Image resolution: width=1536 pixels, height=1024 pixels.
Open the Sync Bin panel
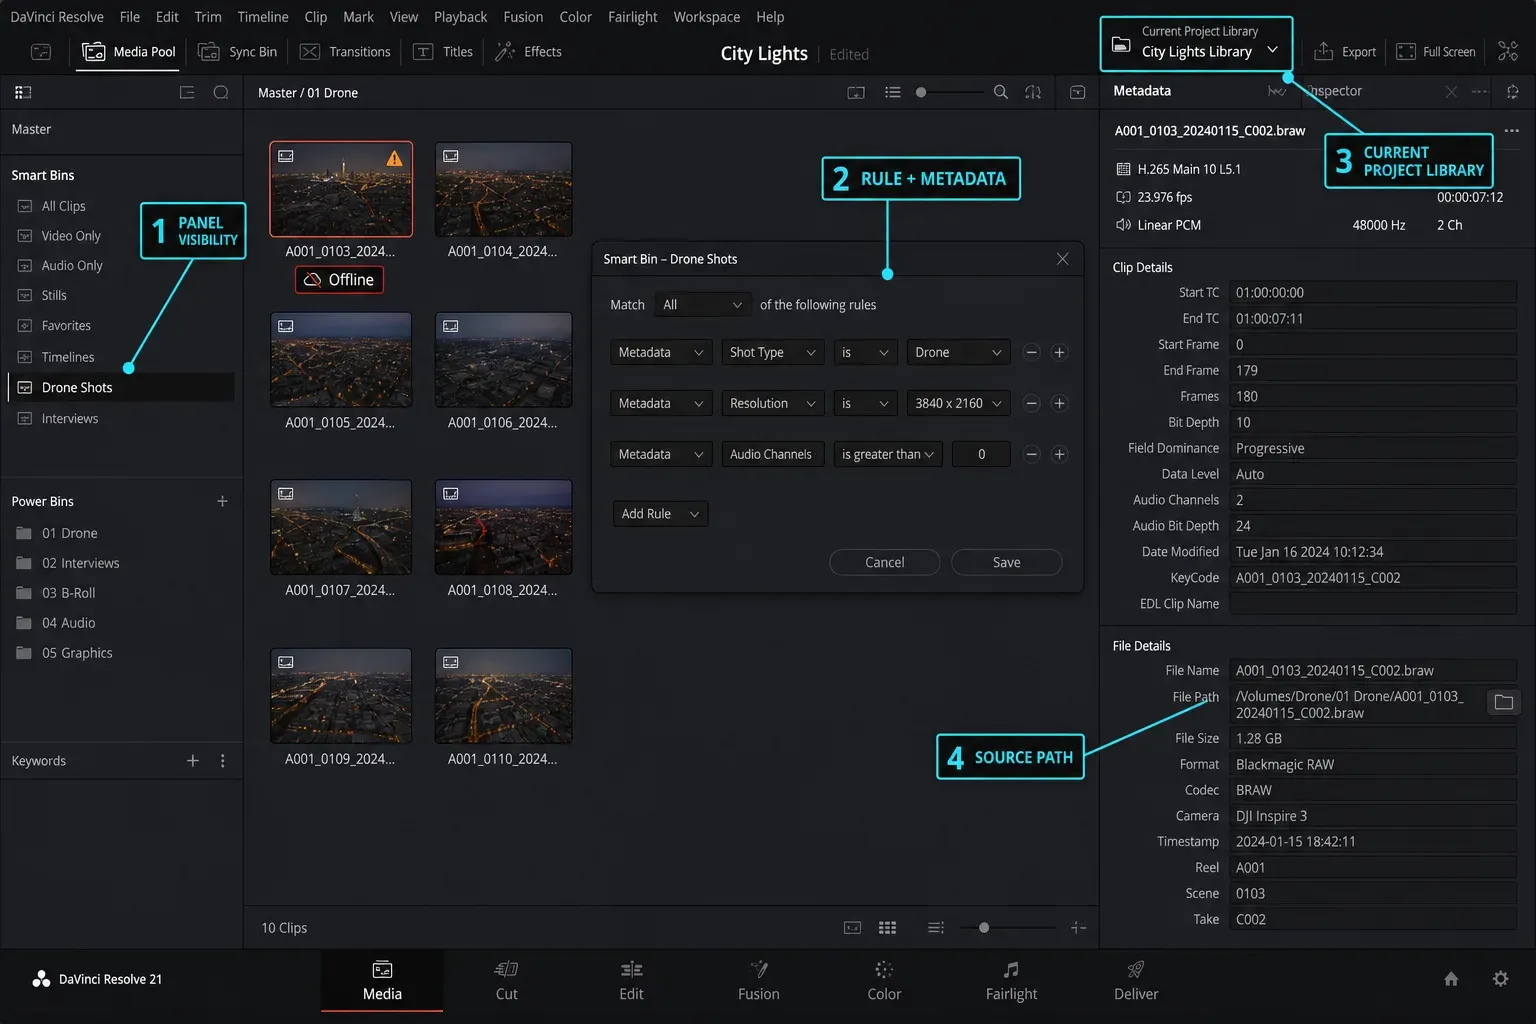point(237,52)
